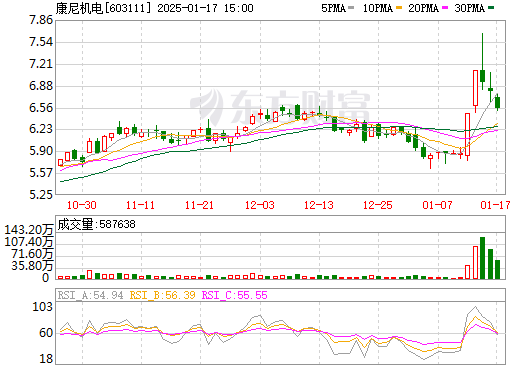520x365 pixels.
Task: Click the 30PMA legend label
Action: (x=469, y=8)
